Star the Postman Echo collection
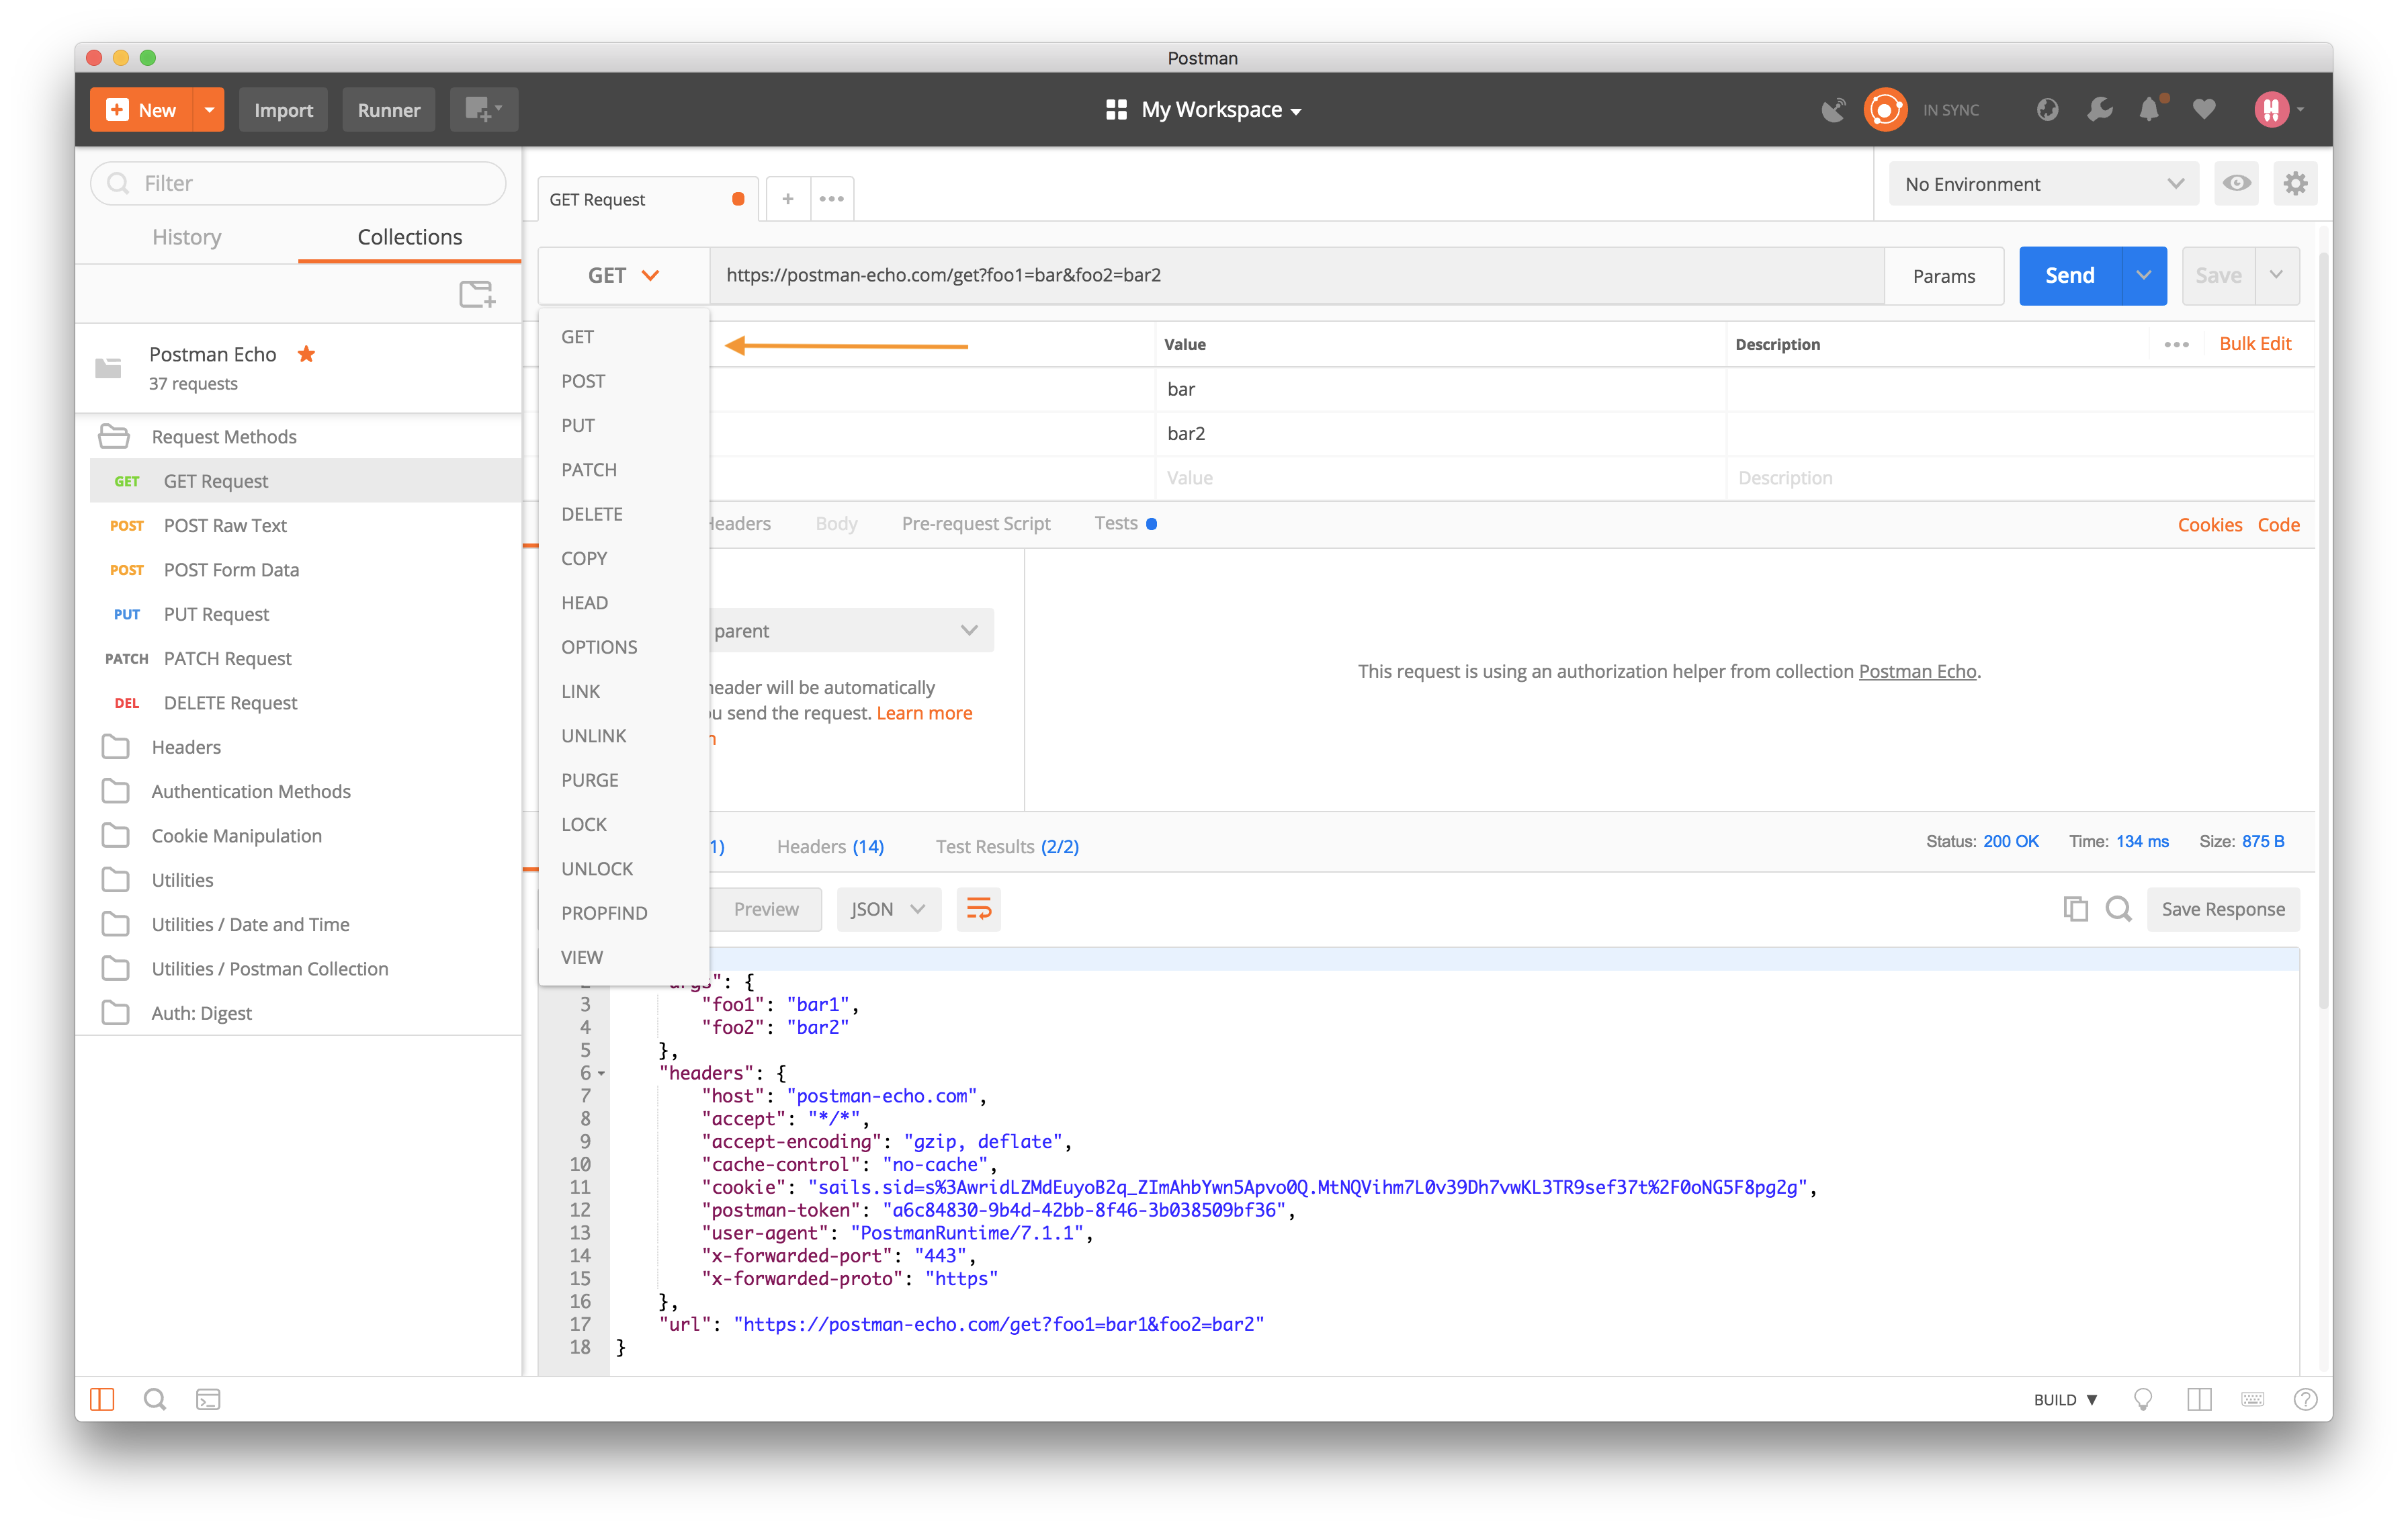Screen dimensions: 2408x1529 tap(307, 354)
